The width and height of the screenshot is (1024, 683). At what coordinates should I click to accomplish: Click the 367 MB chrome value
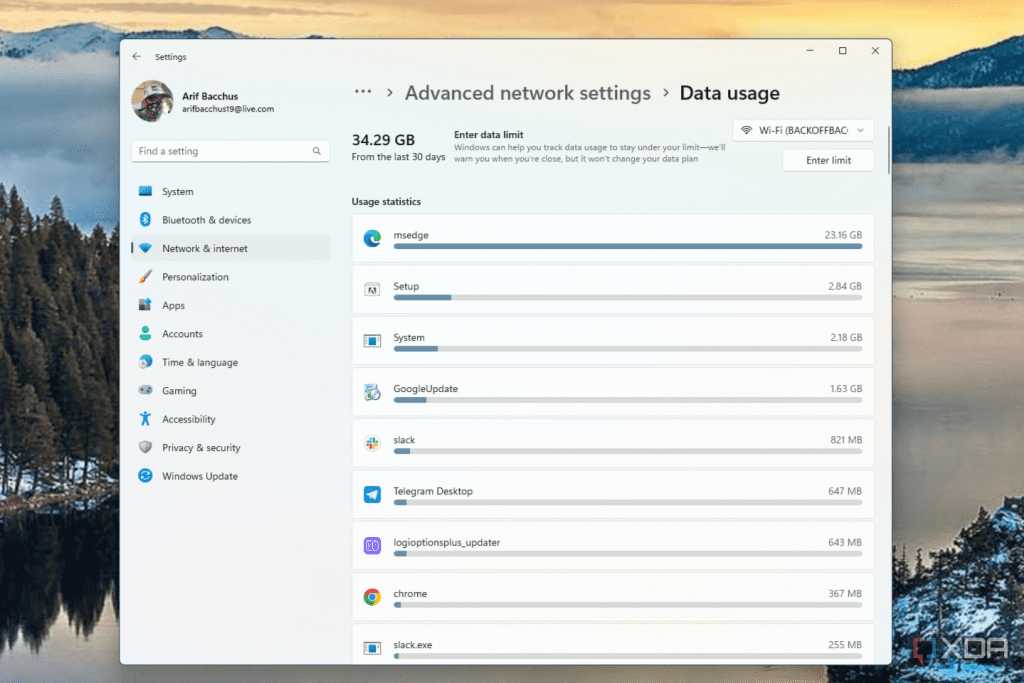coord(845,594)
